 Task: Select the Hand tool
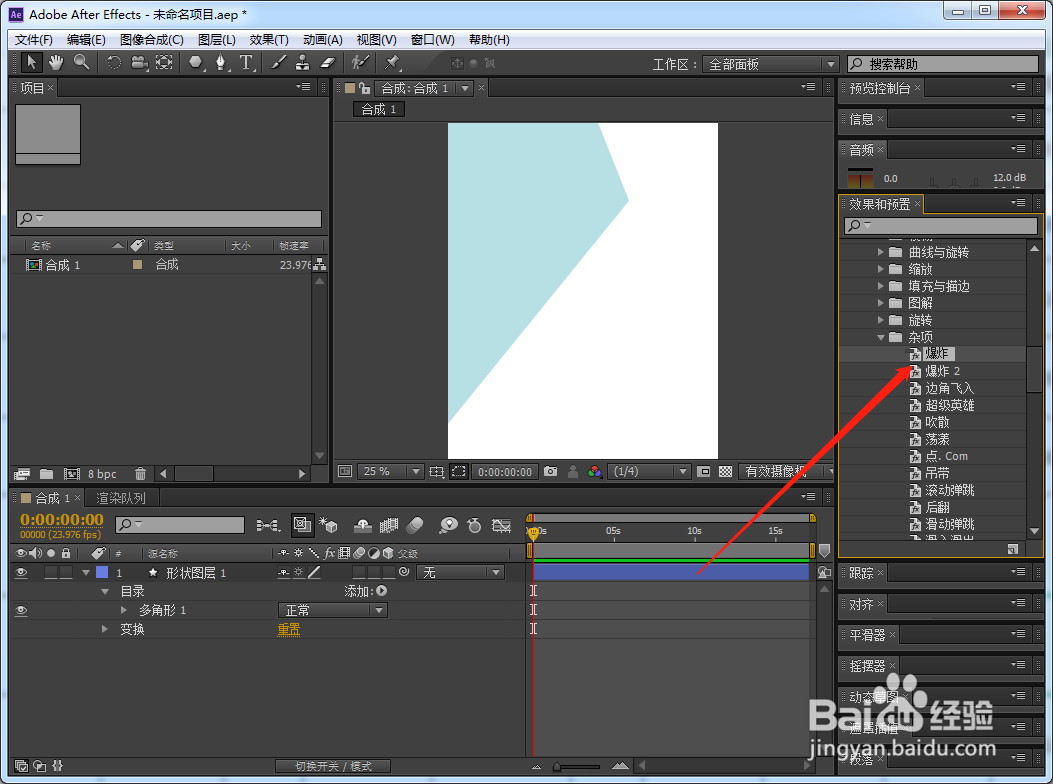click(56, 63)
